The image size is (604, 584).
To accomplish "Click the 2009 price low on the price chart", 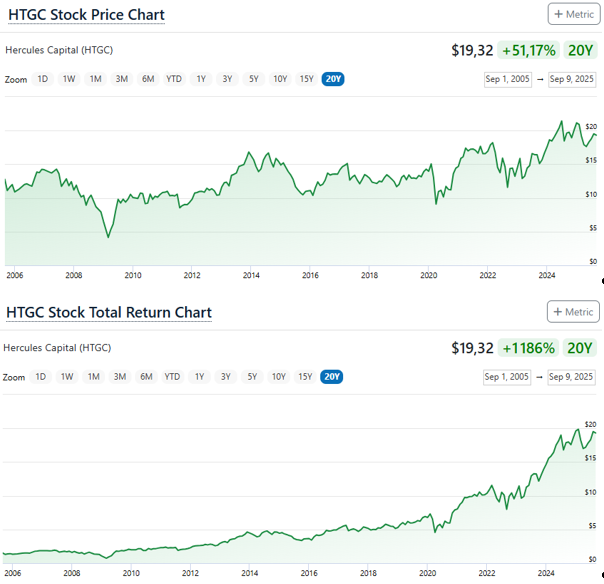I will pyautogui.click(x=108, y=237).
